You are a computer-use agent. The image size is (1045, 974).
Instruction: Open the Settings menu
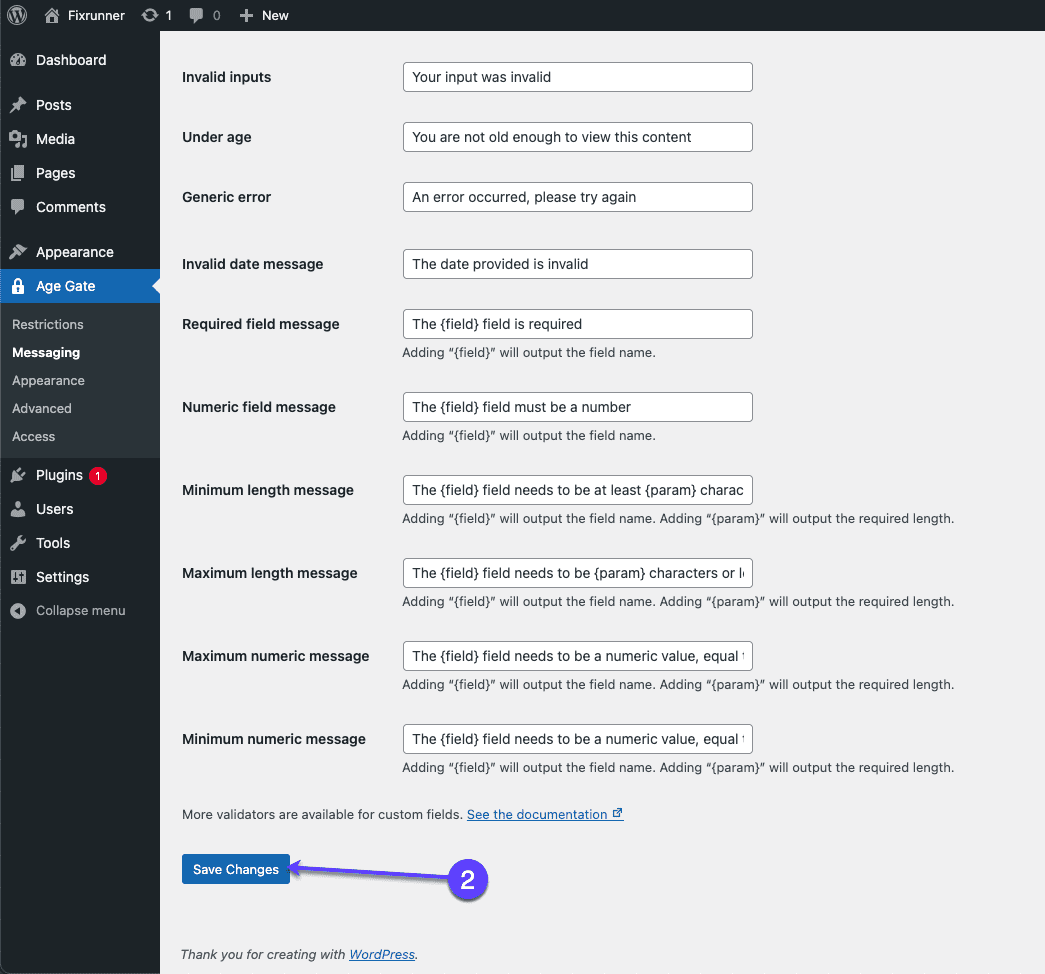coord(80,577)
